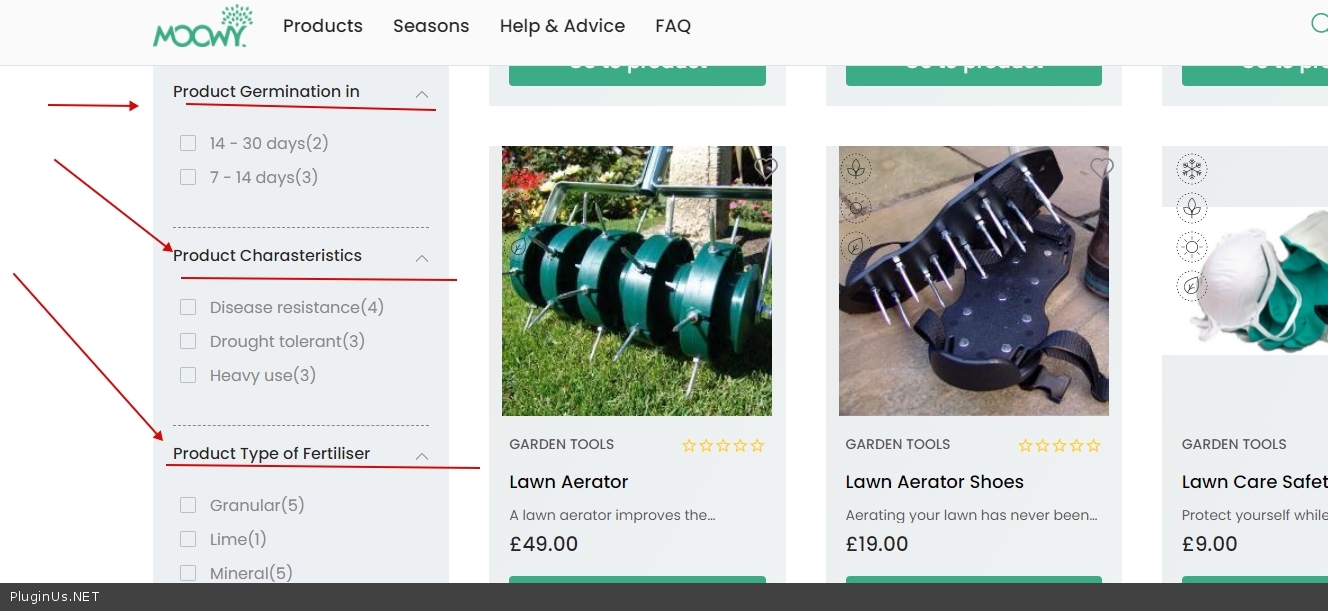Click the Lawn Aerator product image
Screen dimensions: 1328x611
pos(637,281)
